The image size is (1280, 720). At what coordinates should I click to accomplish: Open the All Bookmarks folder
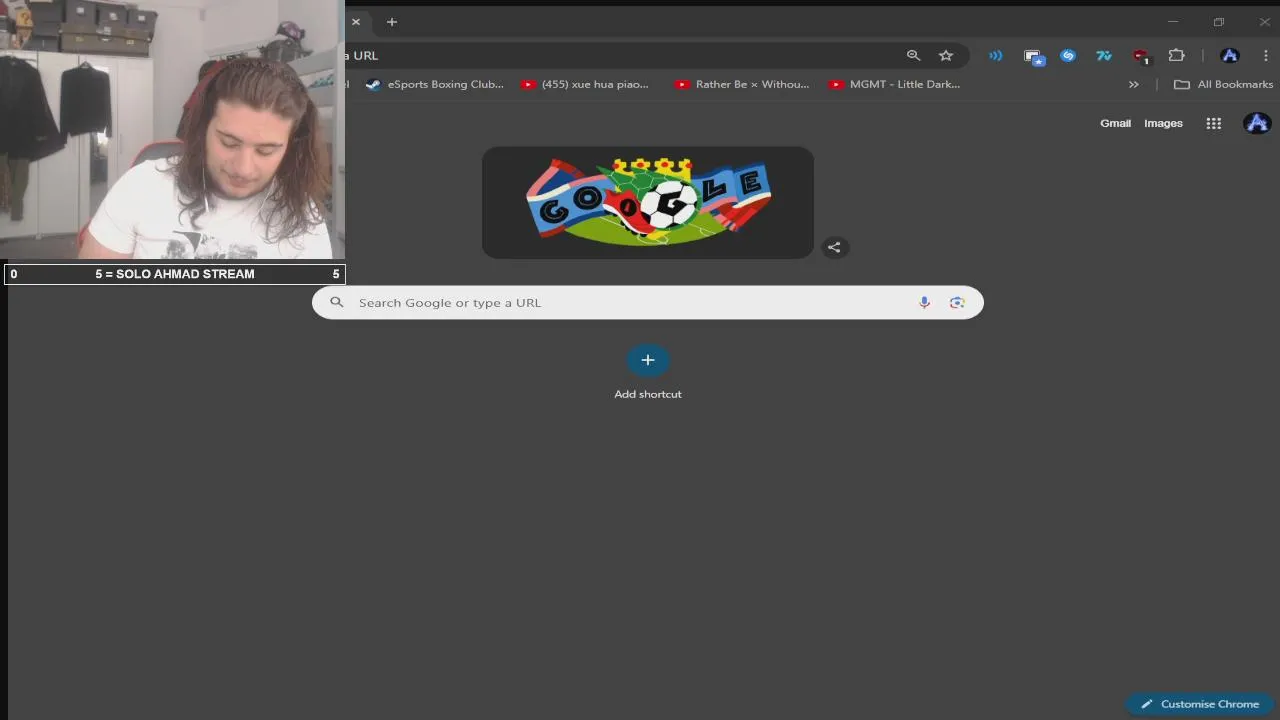1223,85
